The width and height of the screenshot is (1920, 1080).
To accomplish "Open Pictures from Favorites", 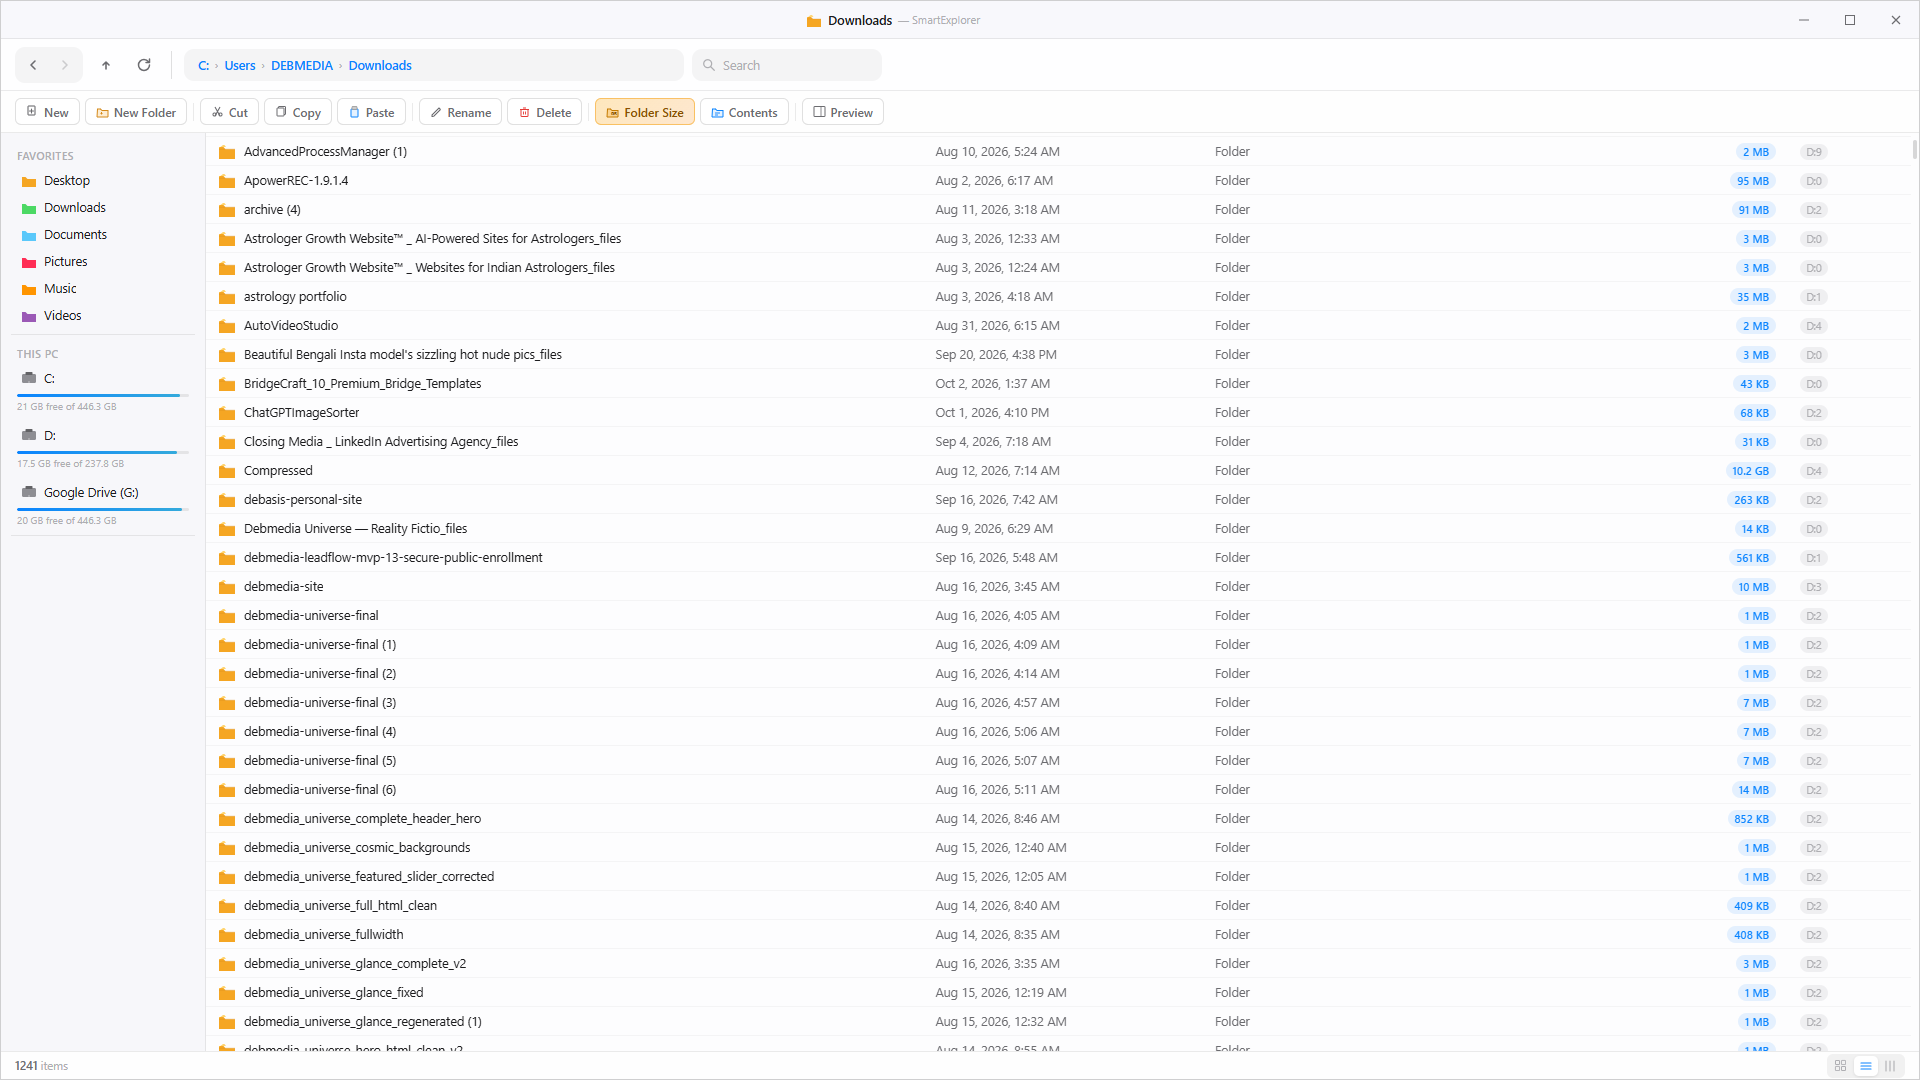I will pos(102,262).
